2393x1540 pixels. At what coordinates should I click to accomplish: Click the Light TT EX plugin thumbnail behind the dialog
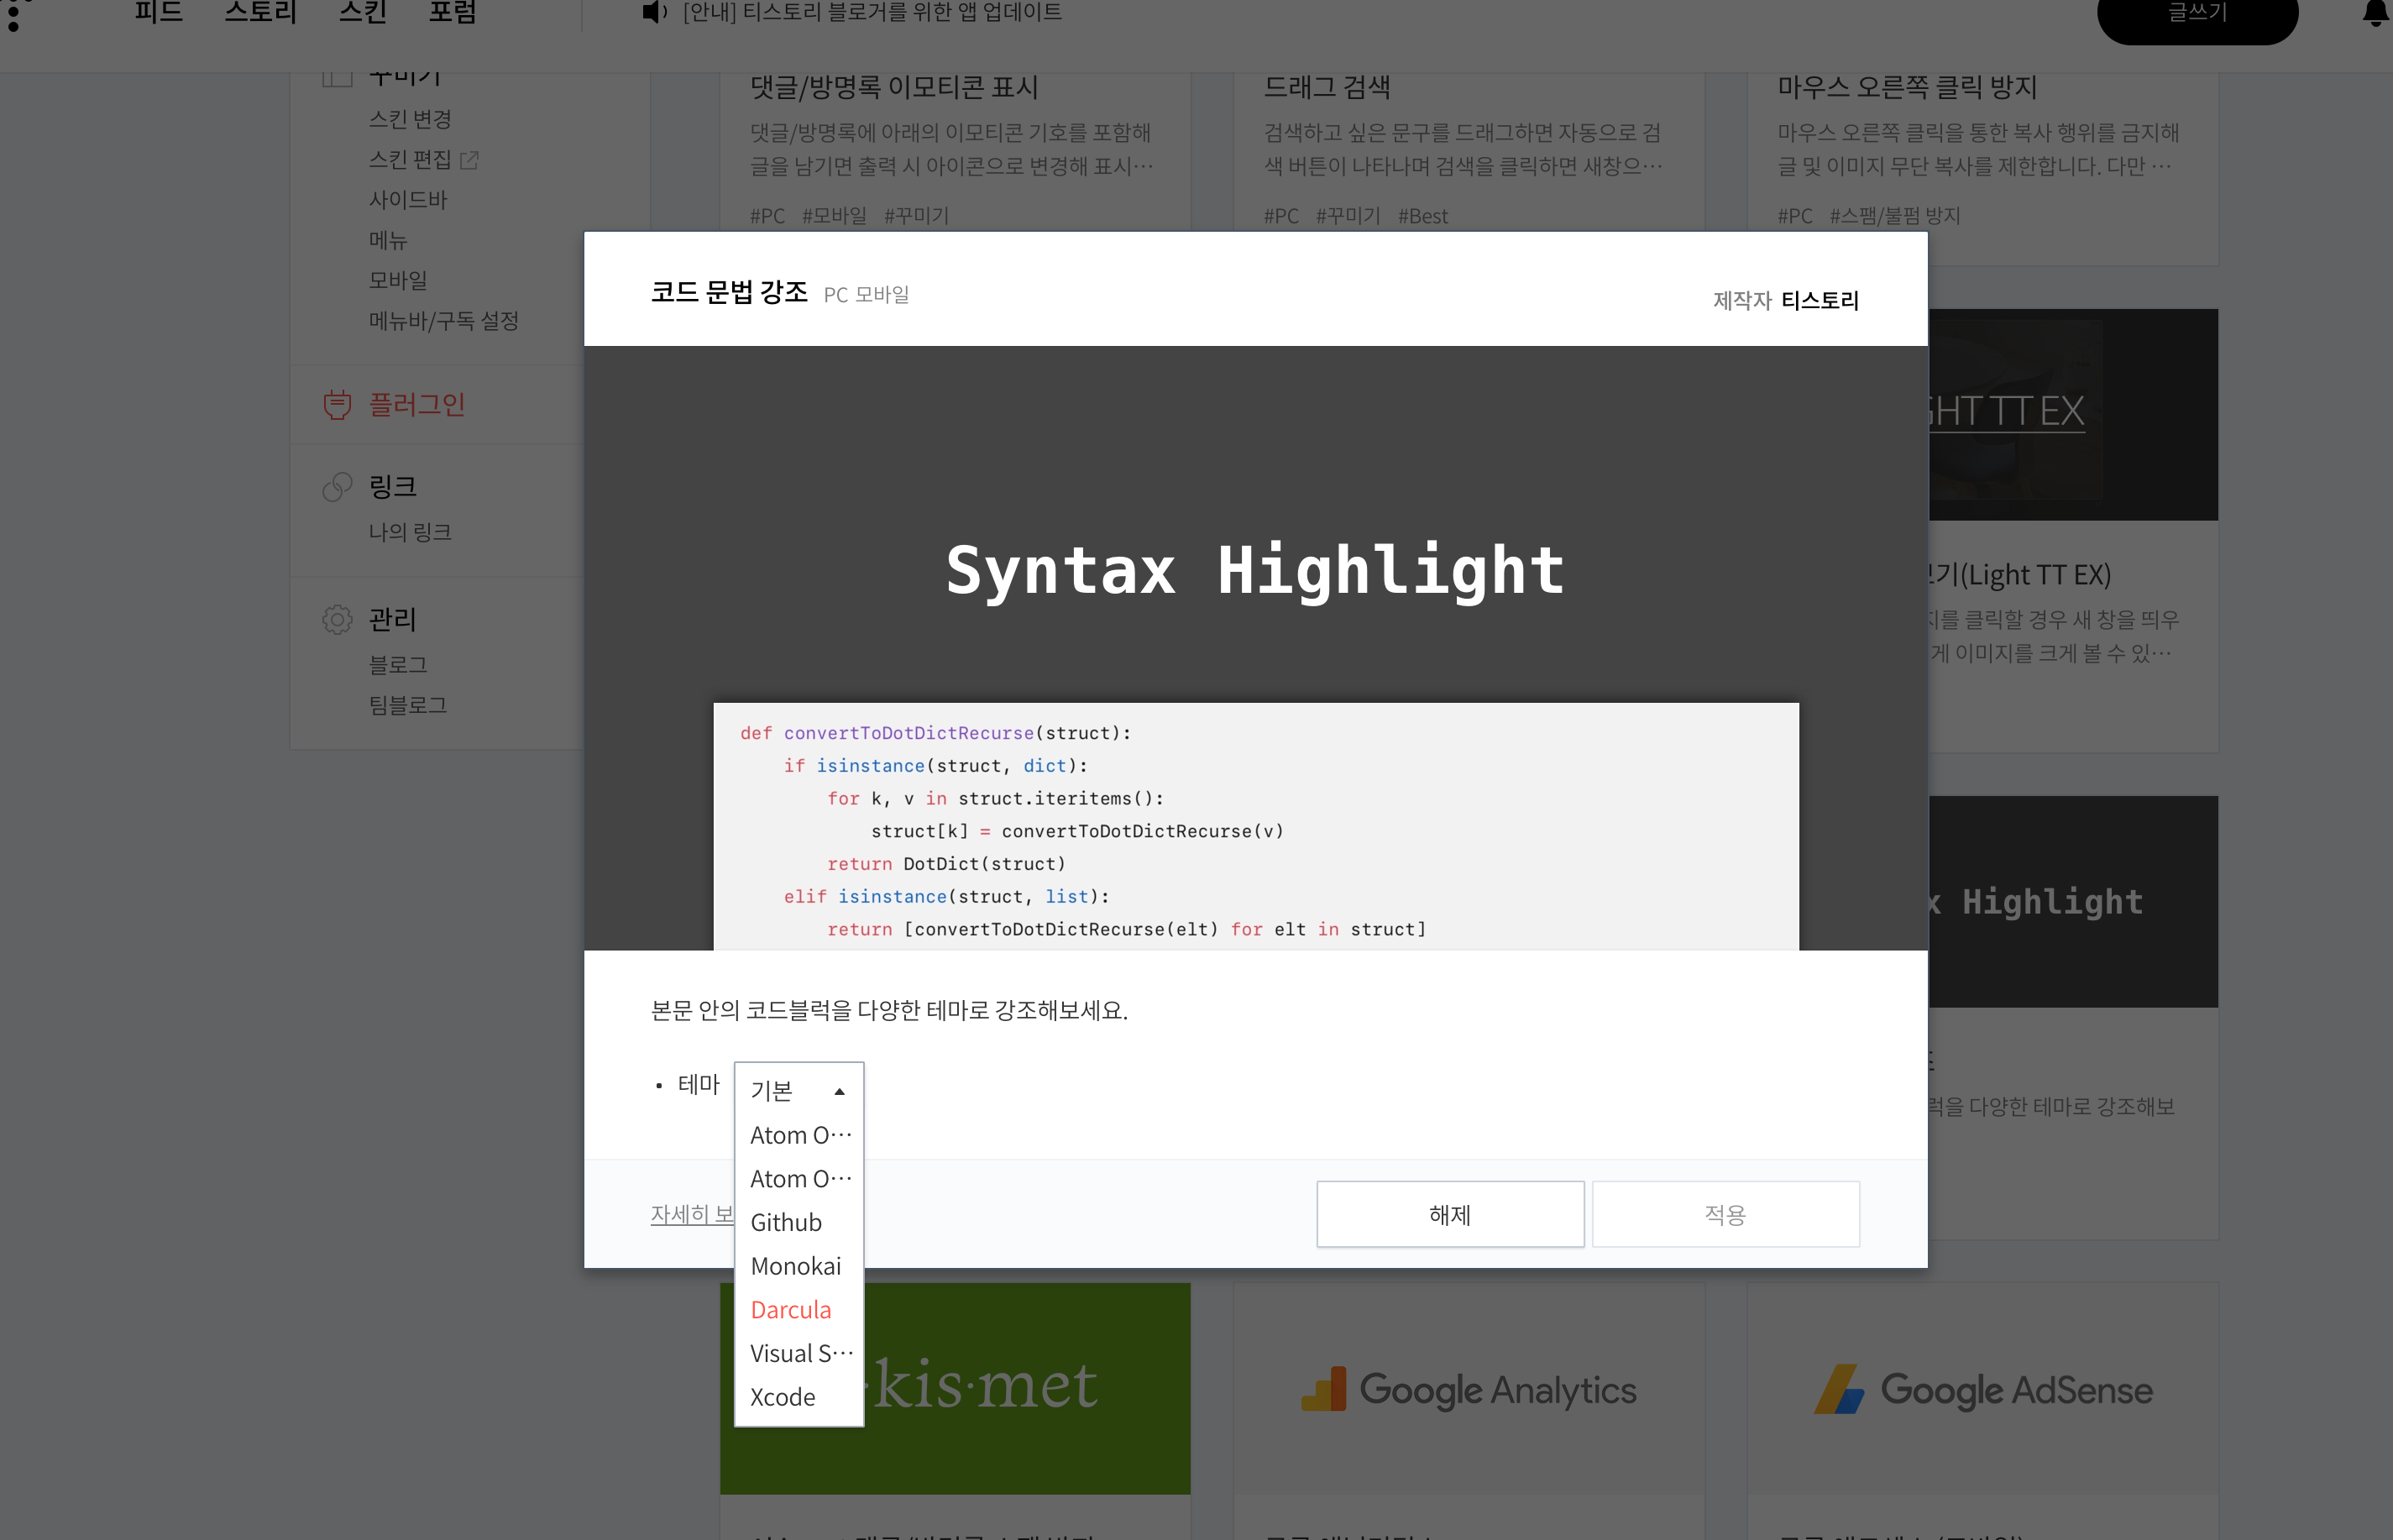pyautogui.click(x=2073, y=414)
